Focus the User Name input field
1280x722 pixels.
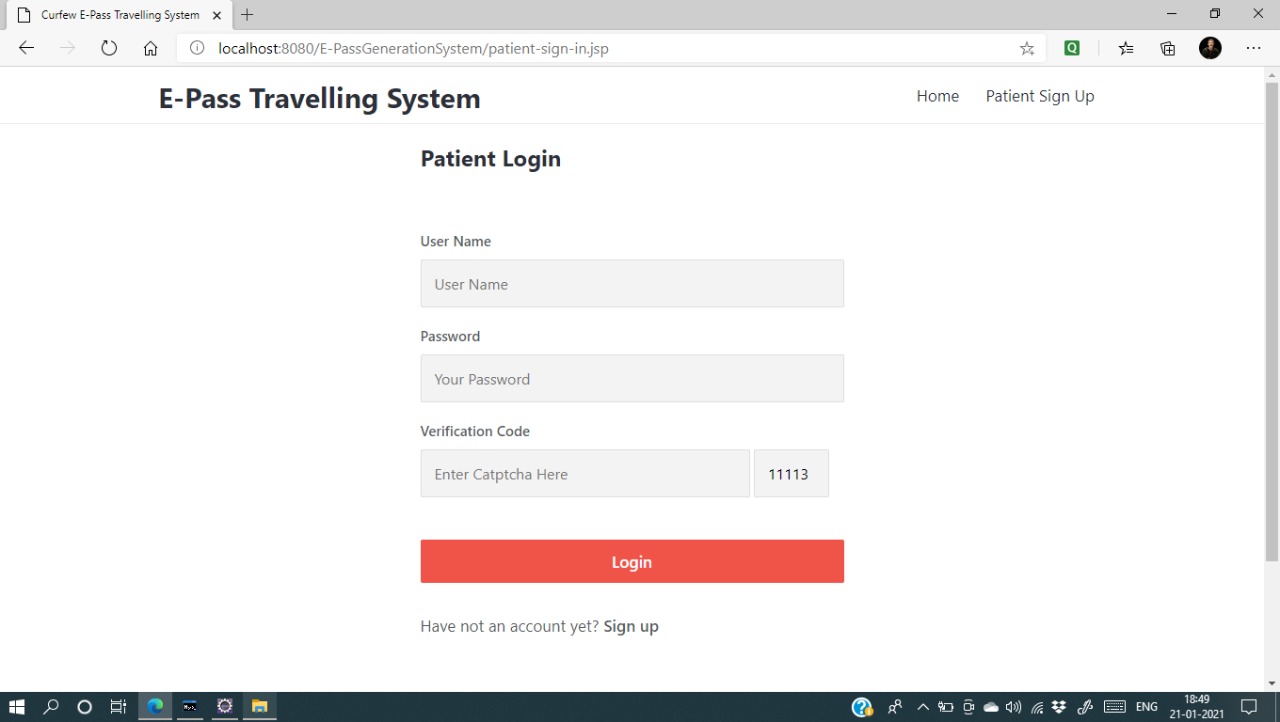pos(632,283)
